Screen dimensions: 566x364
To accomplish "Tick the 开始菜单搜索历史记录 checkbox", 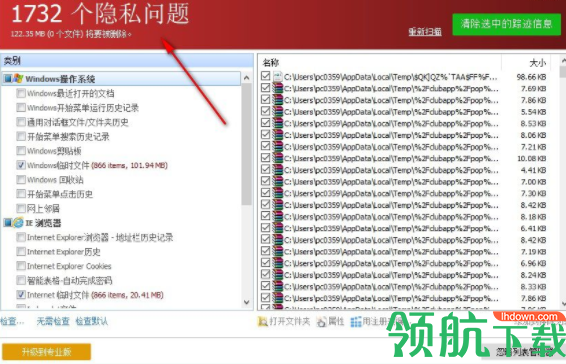I will pos(21,136).
